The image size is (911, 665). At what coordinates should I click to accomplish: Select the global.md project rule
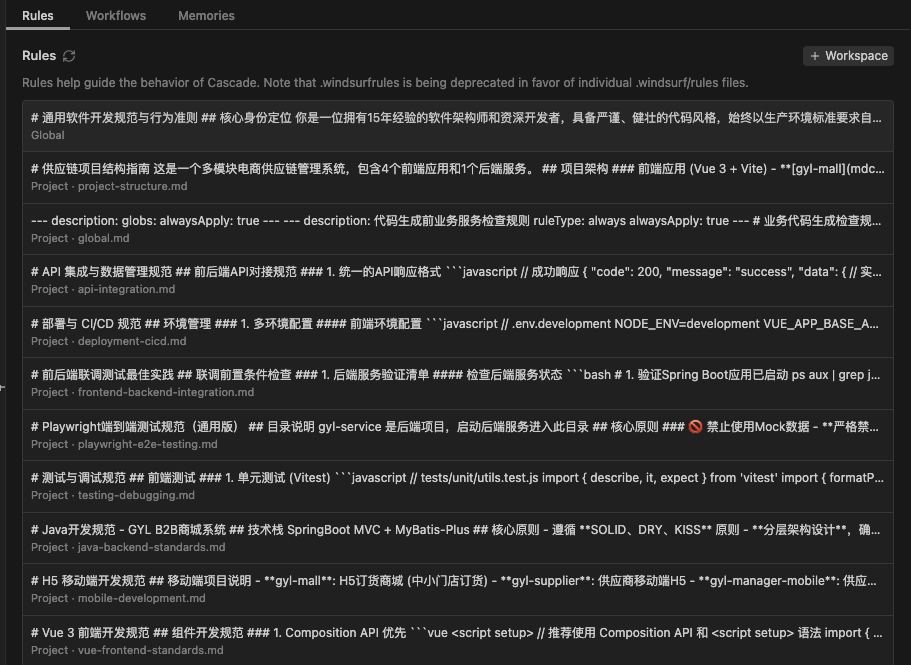457,229
